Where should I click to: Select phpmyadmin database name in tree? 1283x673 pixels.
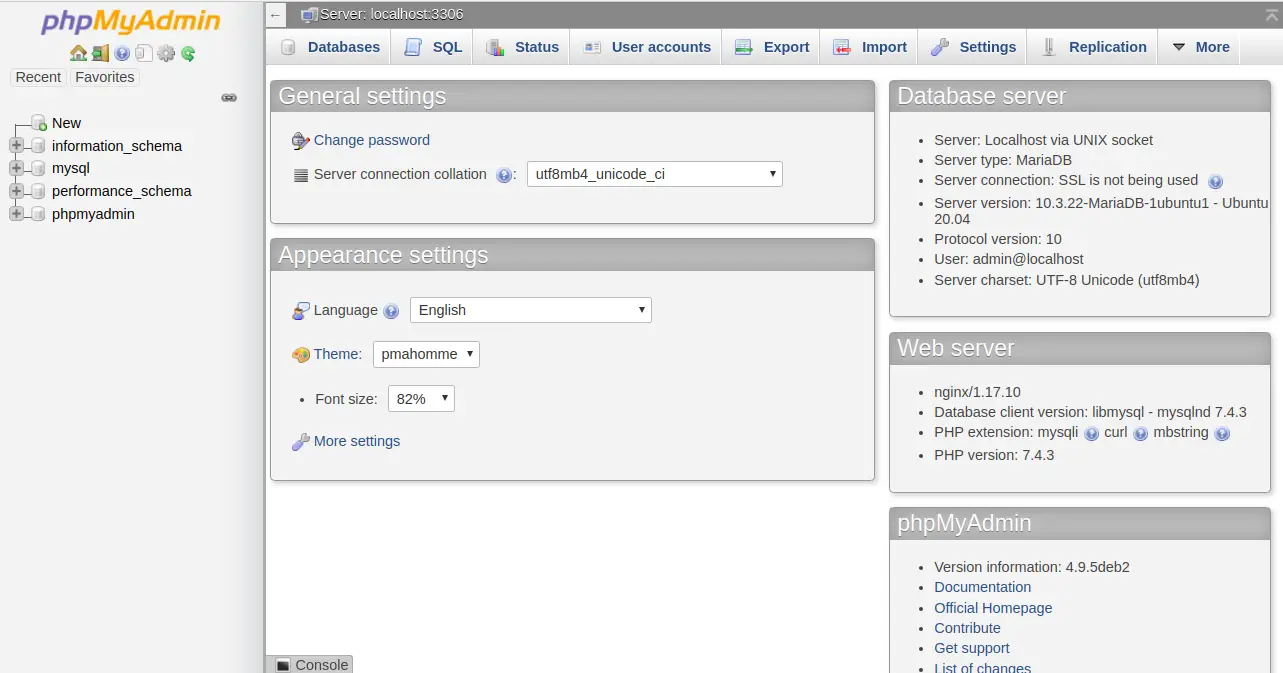tap(93, 214)
